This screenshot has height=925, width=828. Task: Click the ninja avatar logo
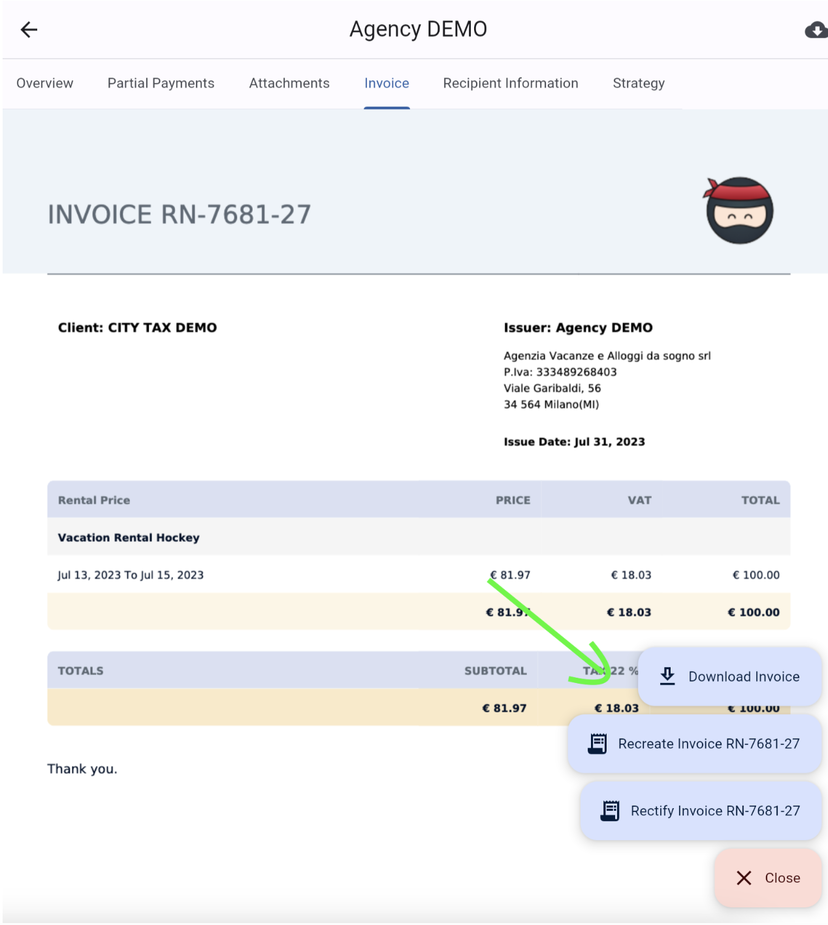click(739, 211)
